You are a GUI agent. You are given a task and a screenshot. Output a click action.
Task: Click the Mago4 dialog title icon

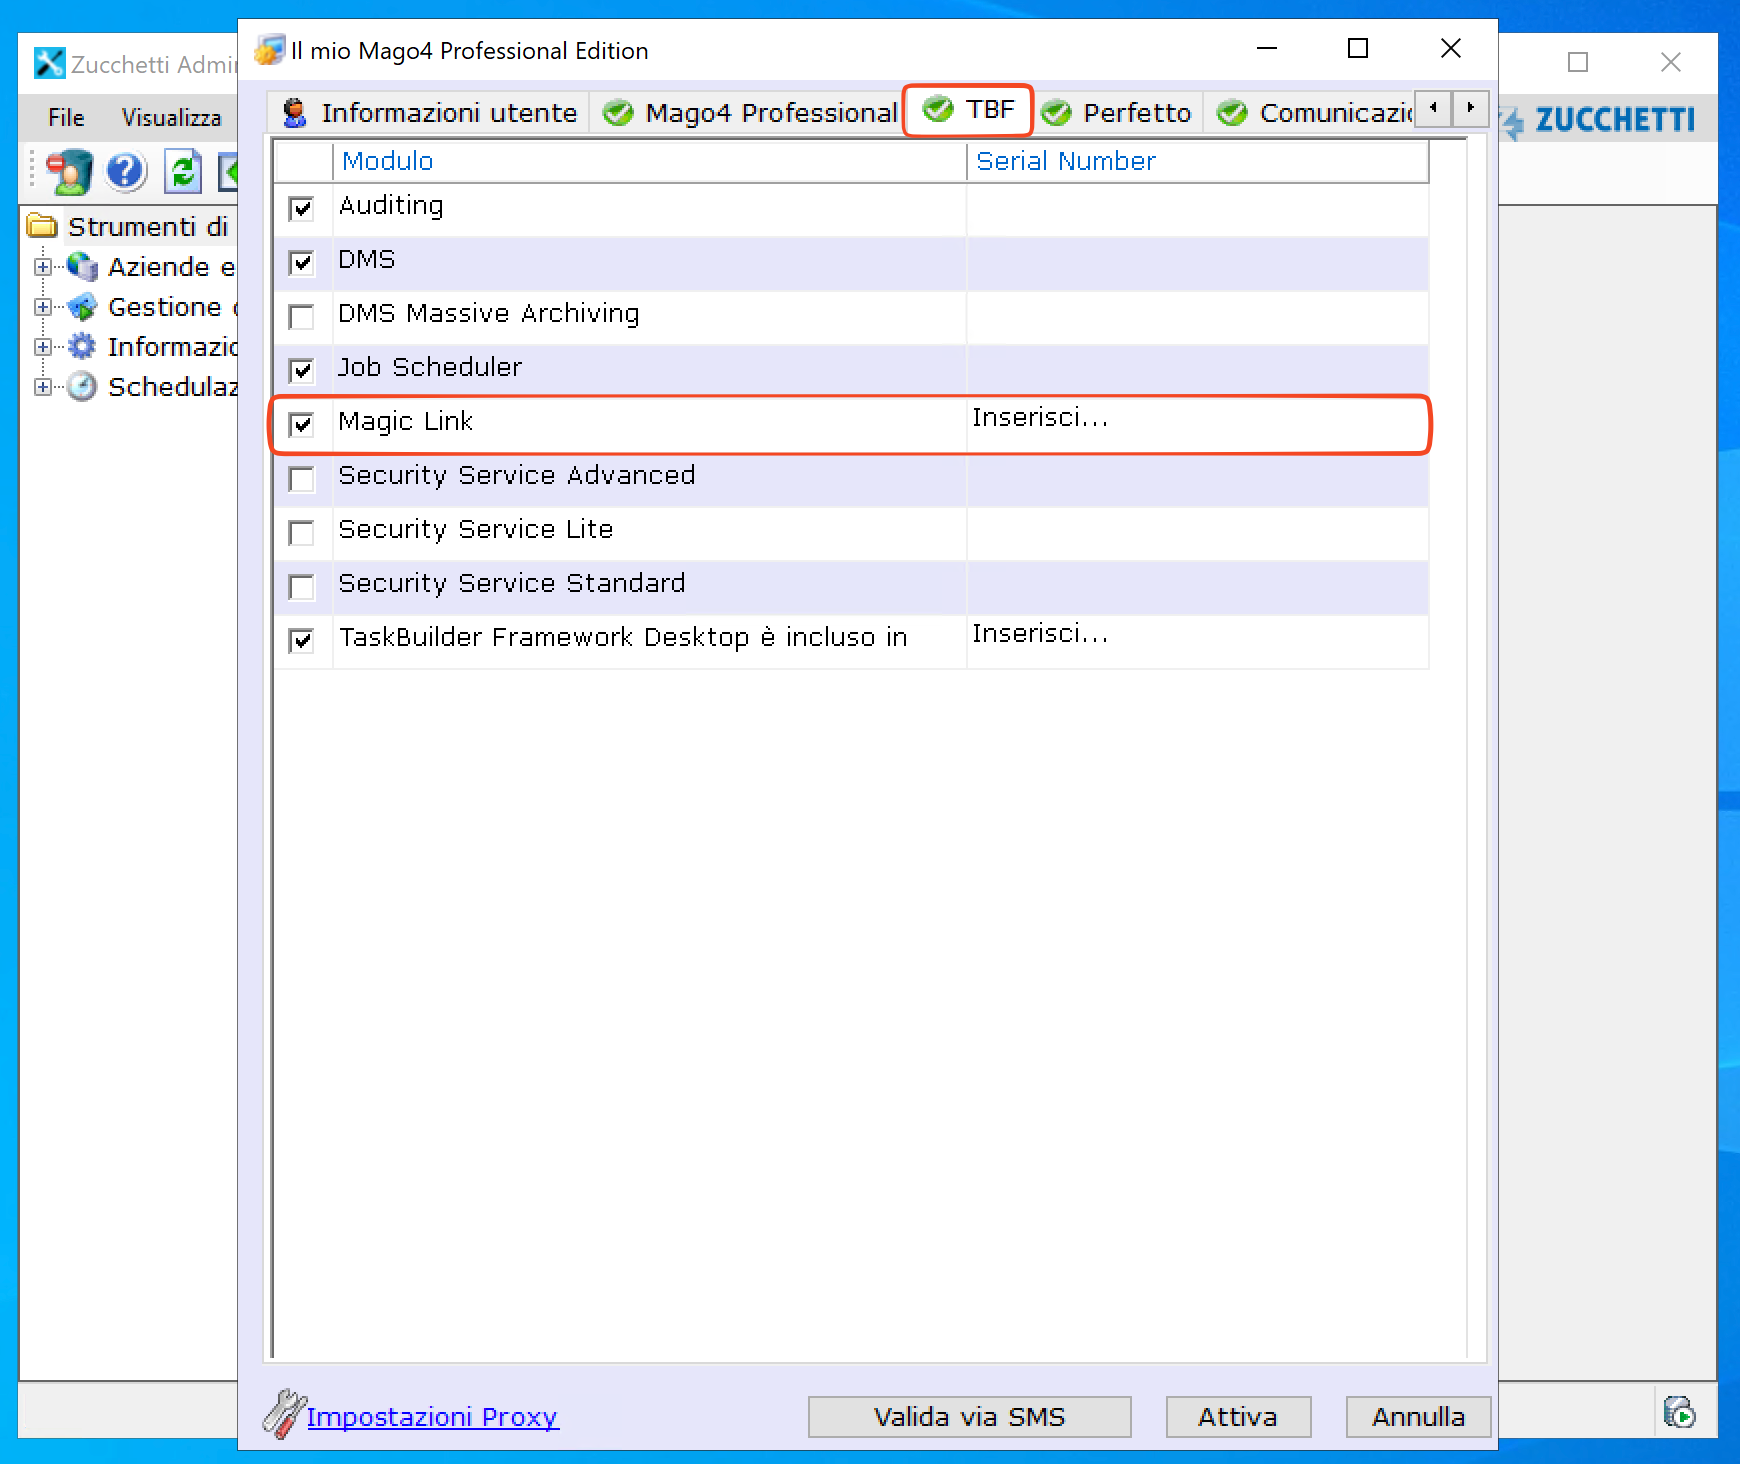point(269,50)
